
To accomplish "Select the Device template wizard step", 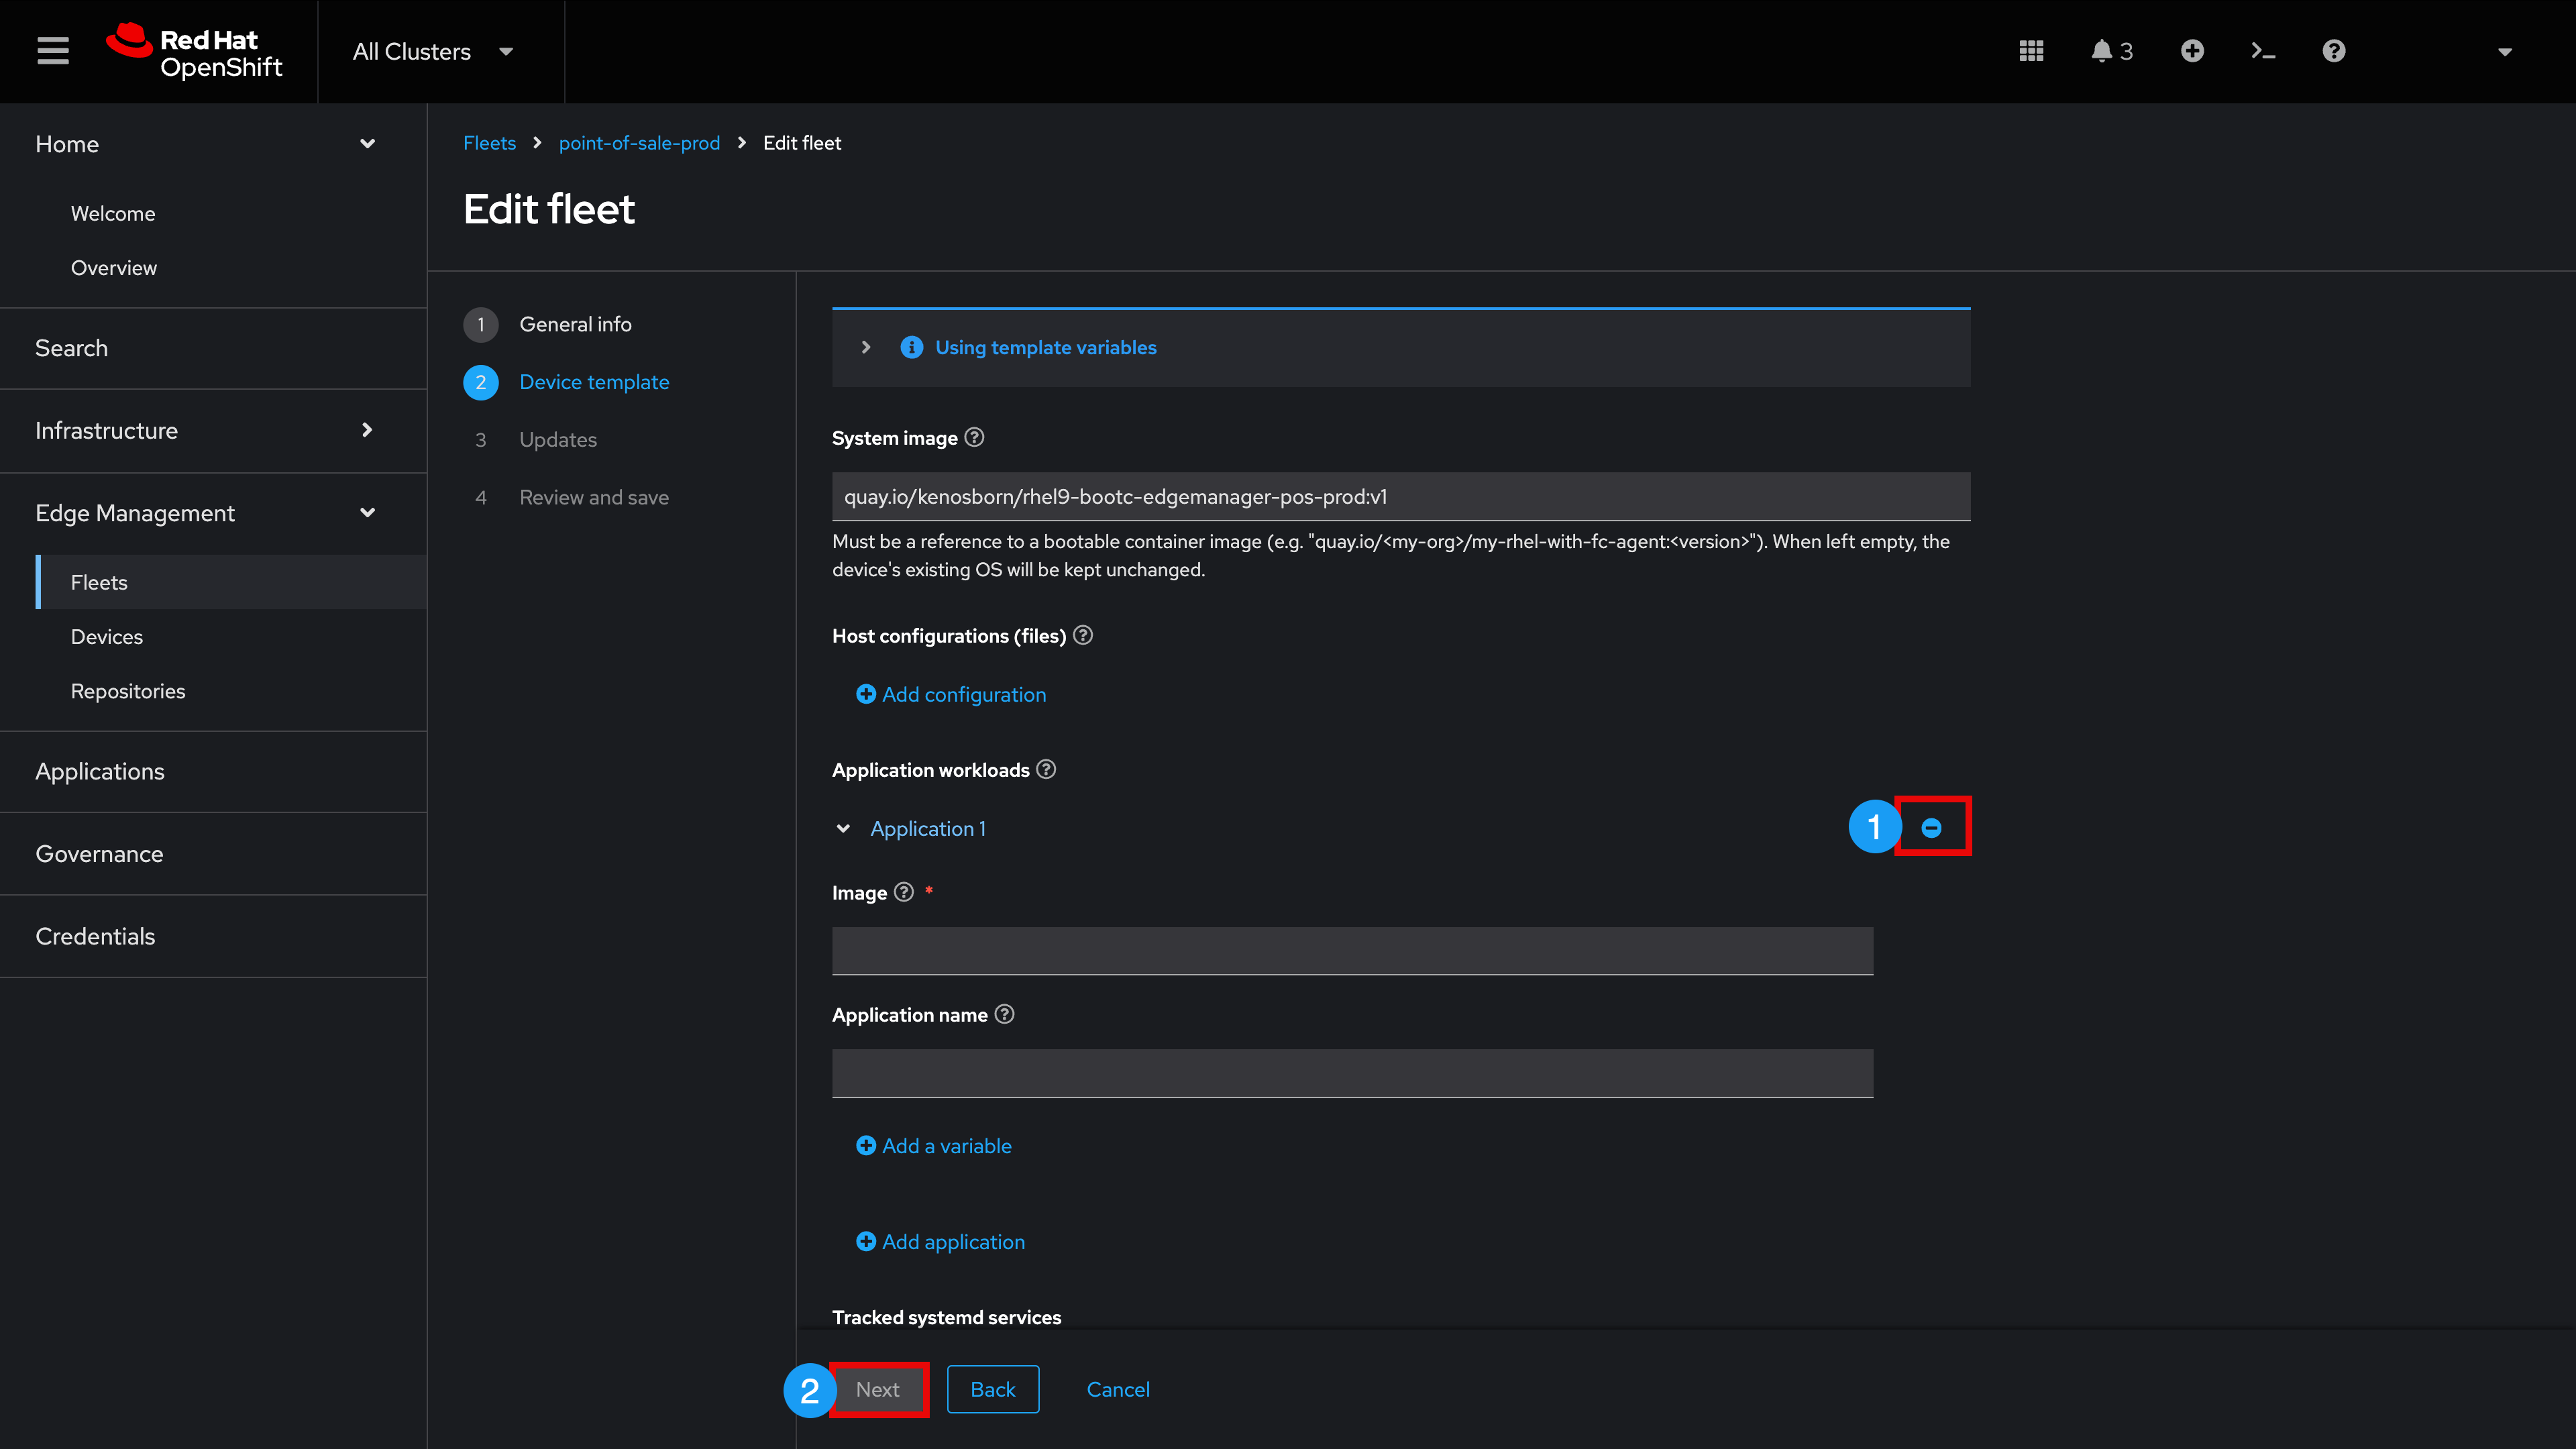I will [x=566, y=382].
